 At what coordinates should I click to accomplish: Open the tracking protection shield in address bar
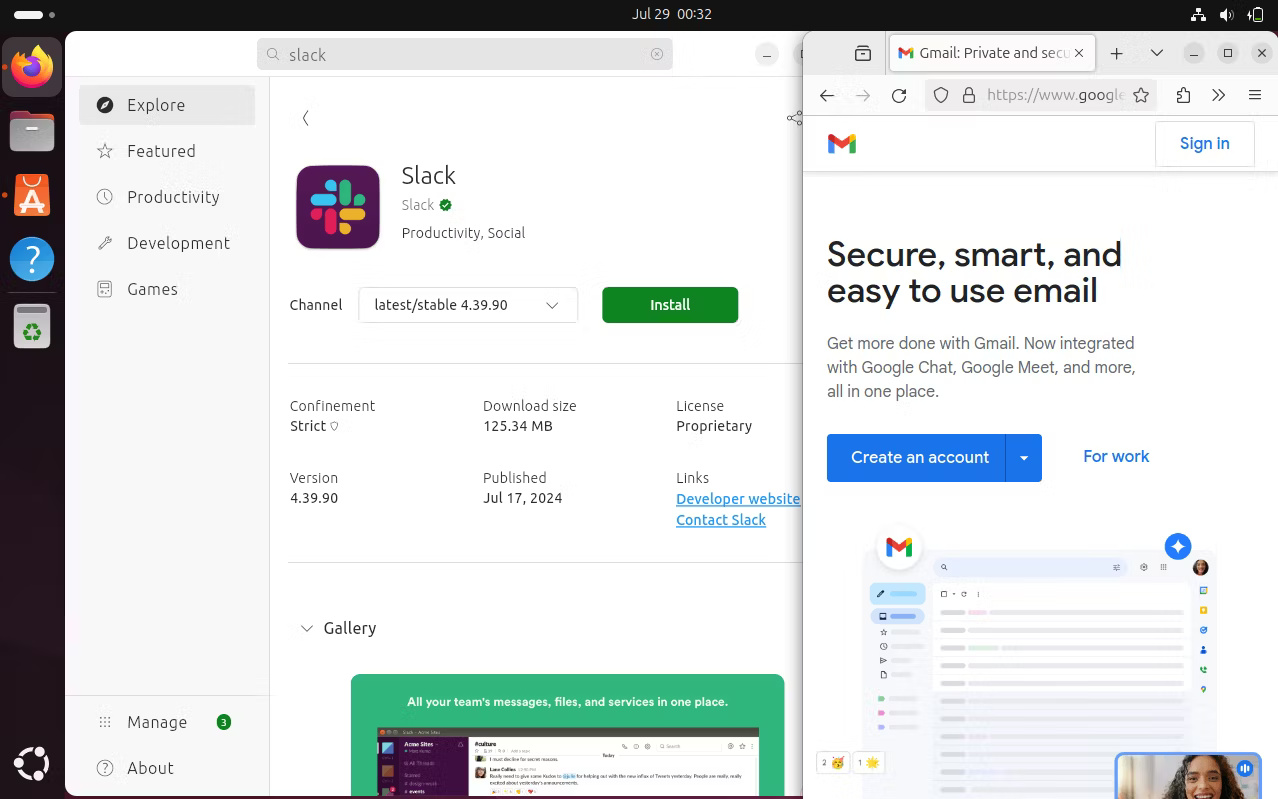click(940, 95)
